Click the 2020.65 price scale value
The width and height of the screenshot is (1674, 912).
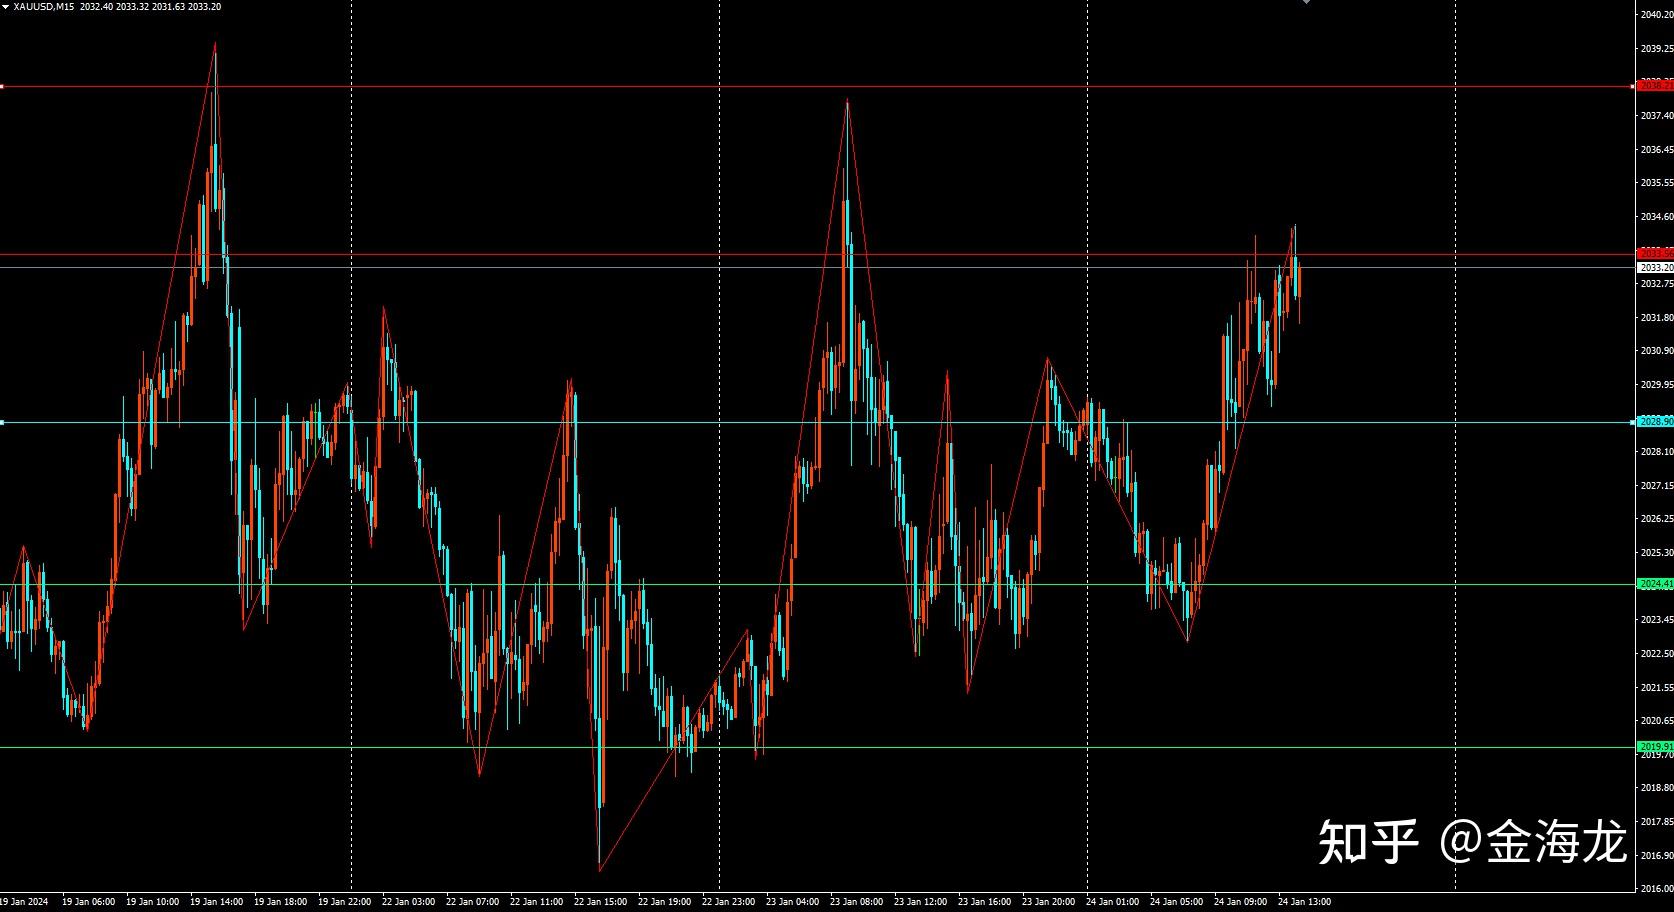tap(1657, 721)
